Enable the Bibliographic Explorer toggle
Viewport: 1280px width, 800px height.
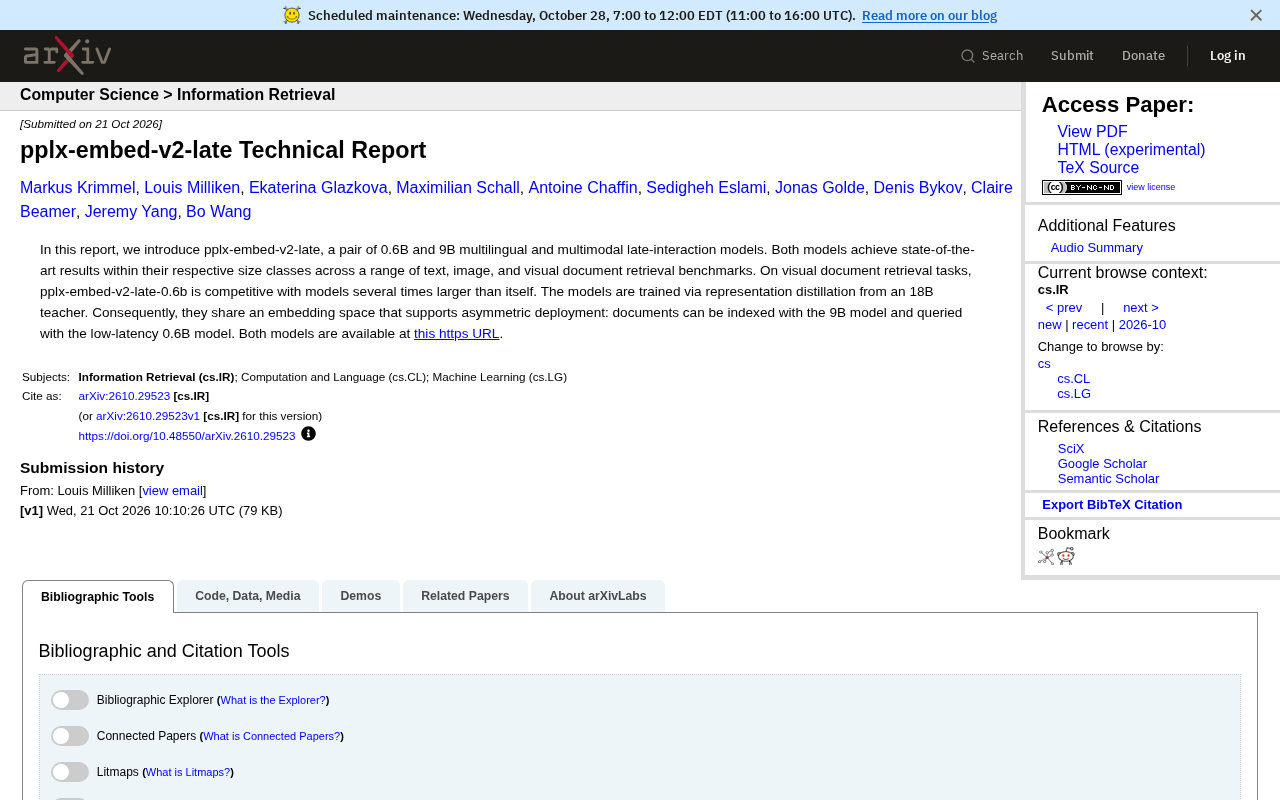(70, 700)
